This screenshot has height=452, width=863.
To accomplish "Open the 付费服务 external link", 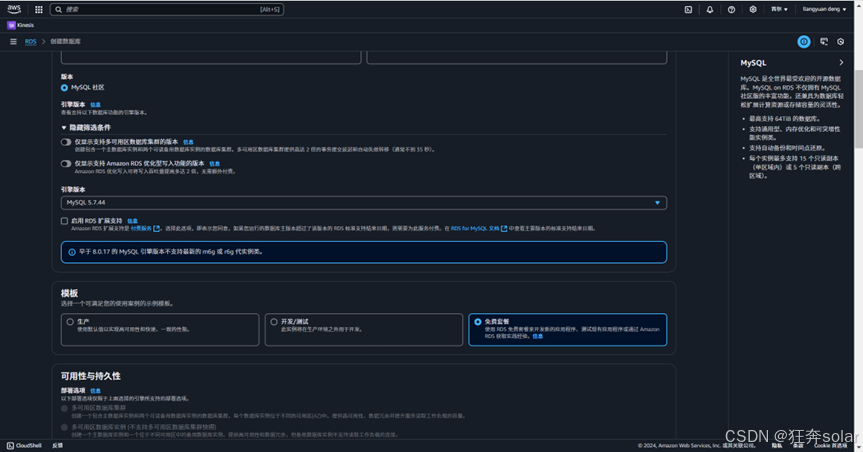I will [145, 228].
